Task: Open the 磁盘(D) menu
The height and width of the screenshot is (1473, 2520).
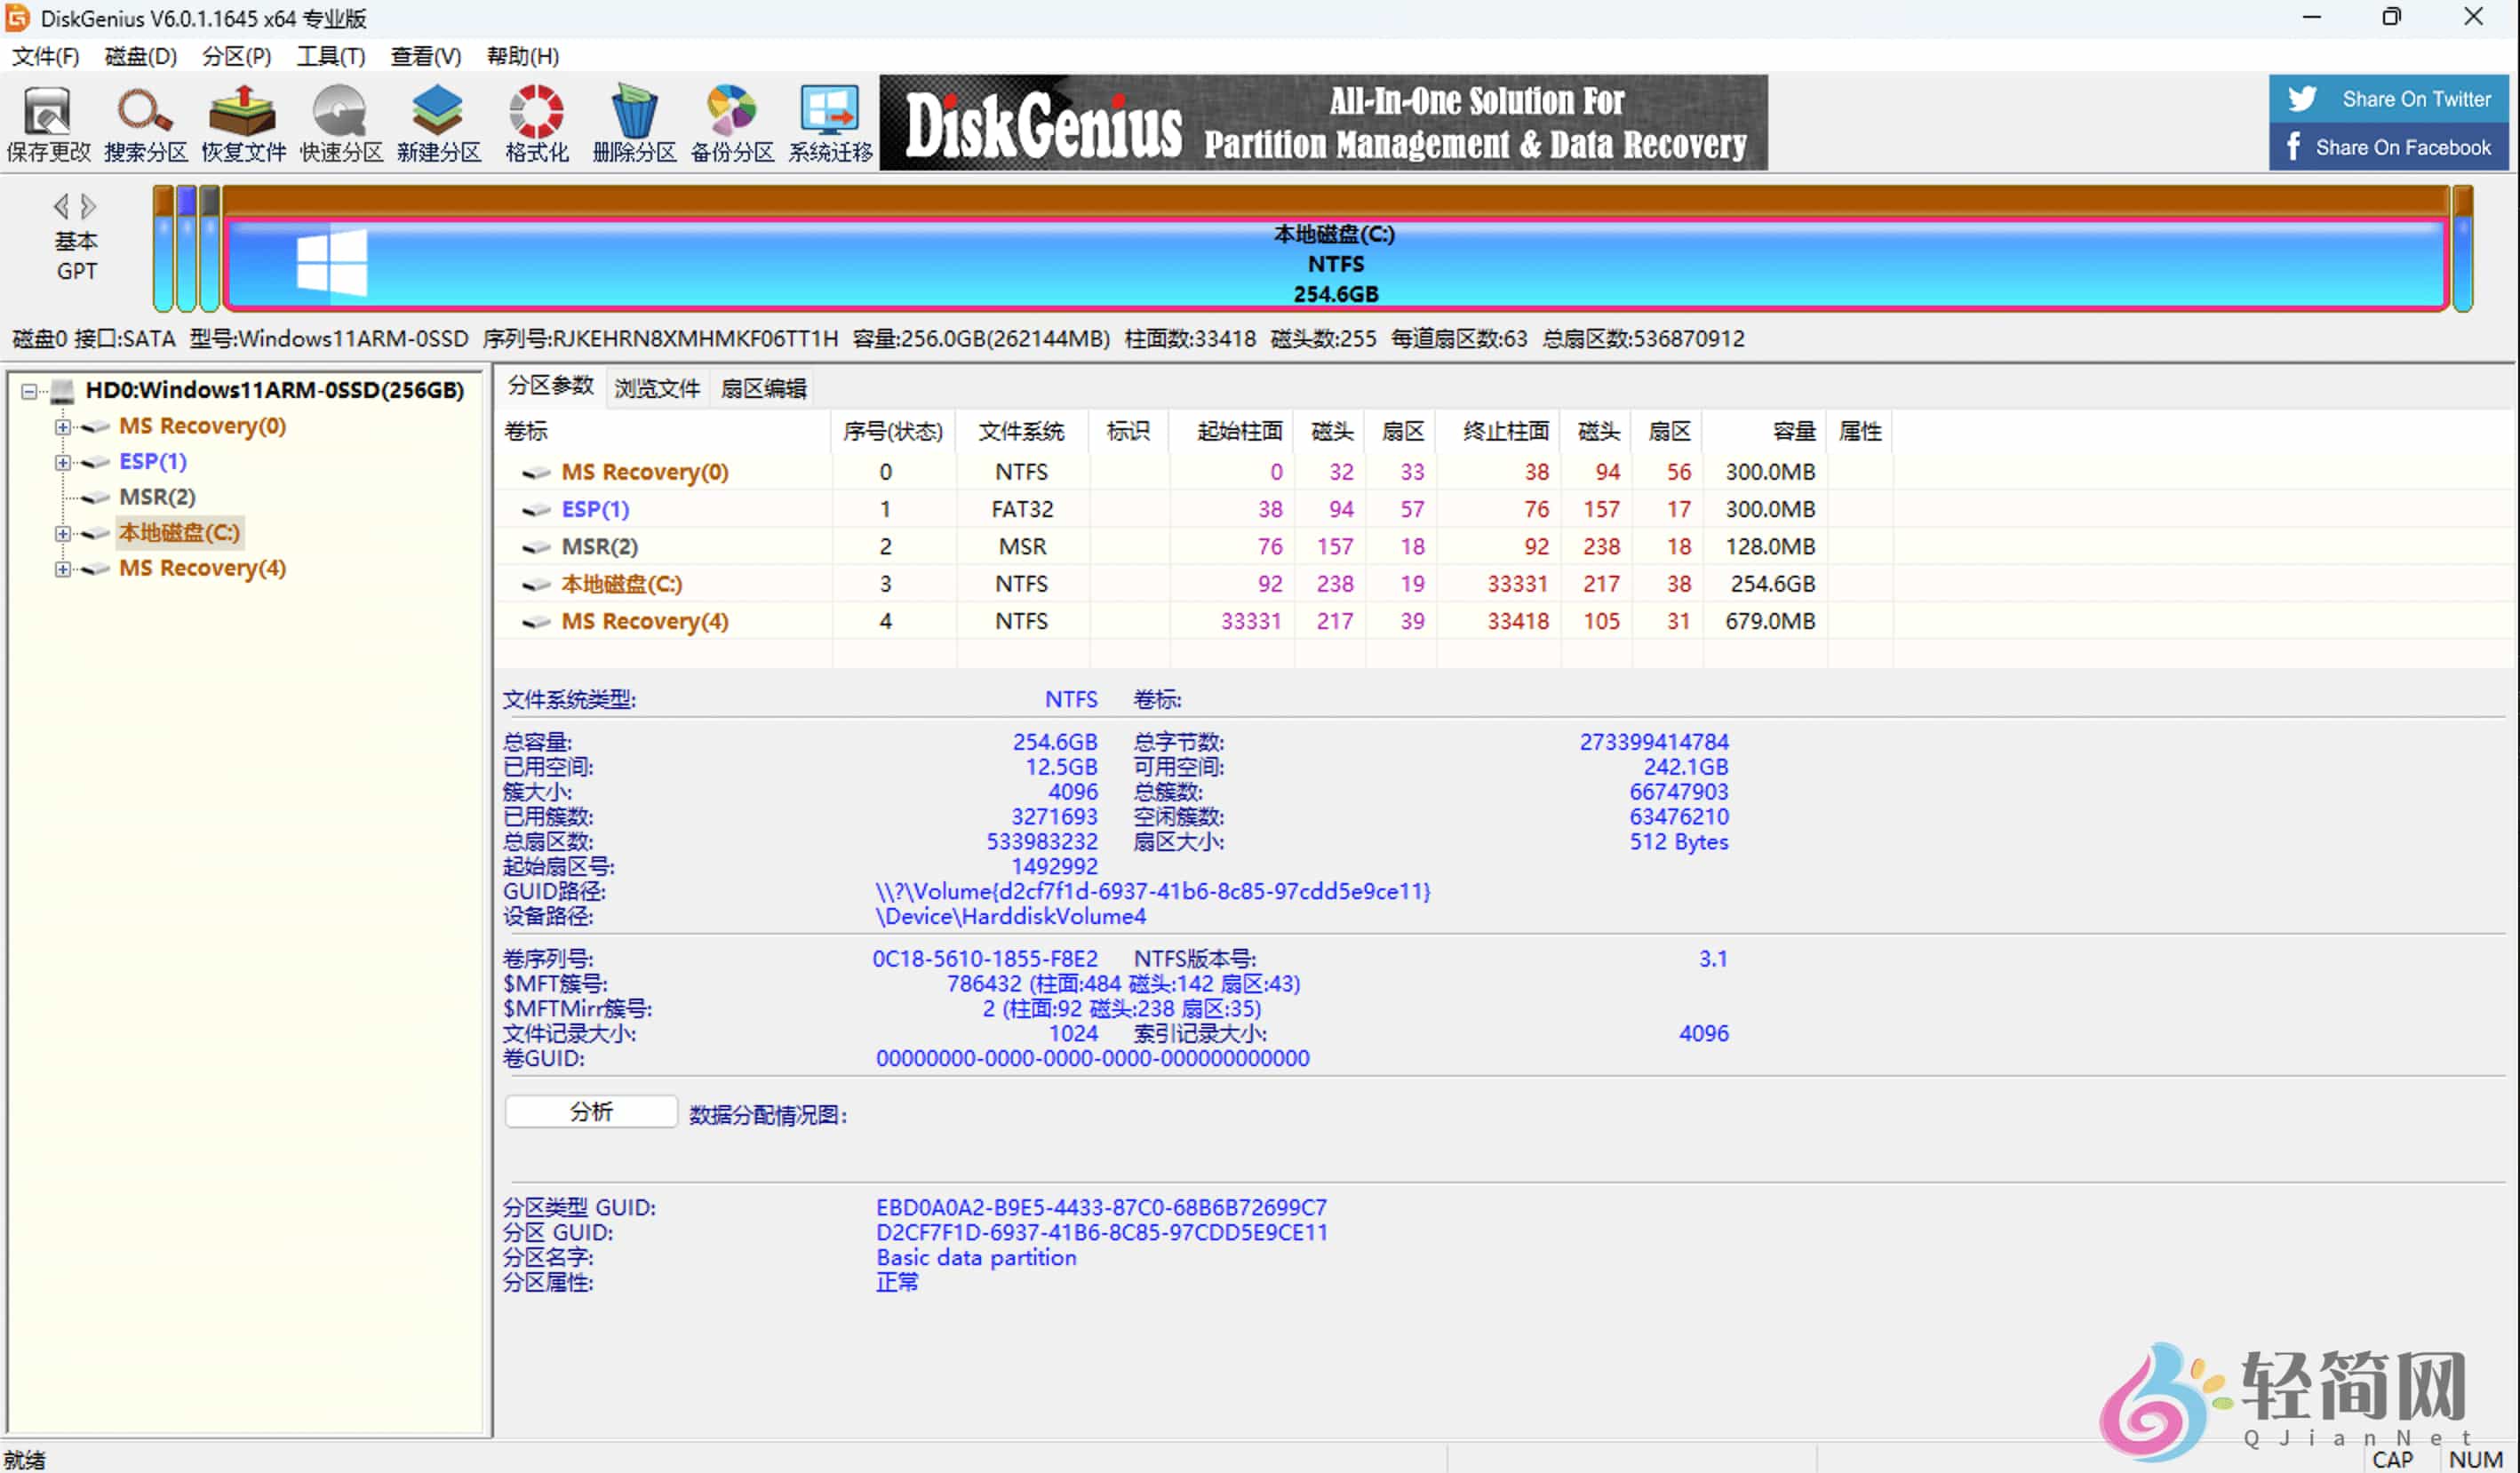Action: coord(141,56)
